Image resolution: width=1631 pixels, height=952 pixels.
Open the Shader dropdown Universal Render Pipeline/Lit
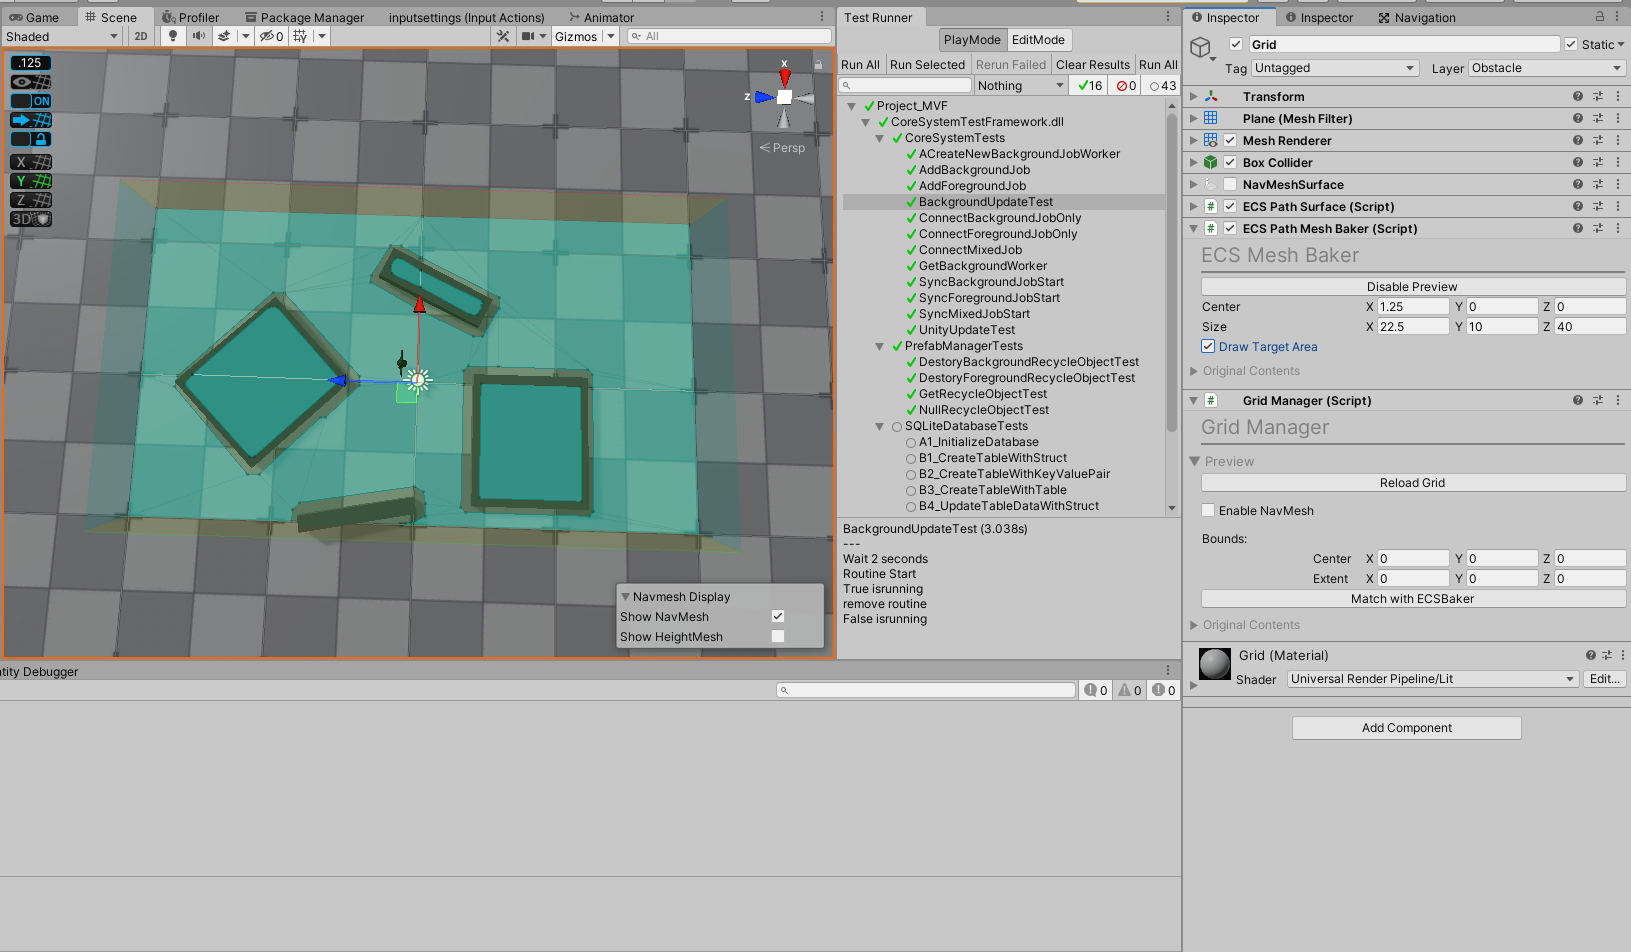pos(1432,679)
